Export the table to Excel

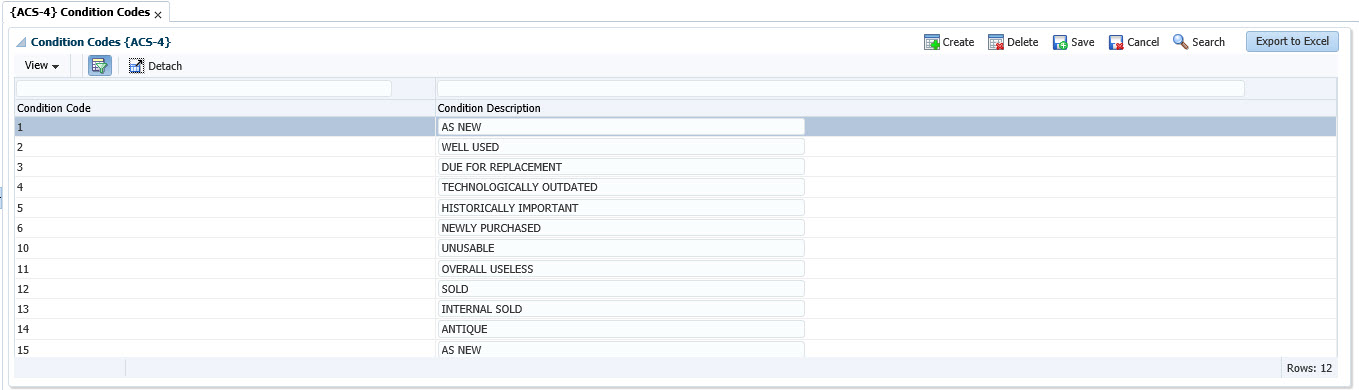point(1292,41)
